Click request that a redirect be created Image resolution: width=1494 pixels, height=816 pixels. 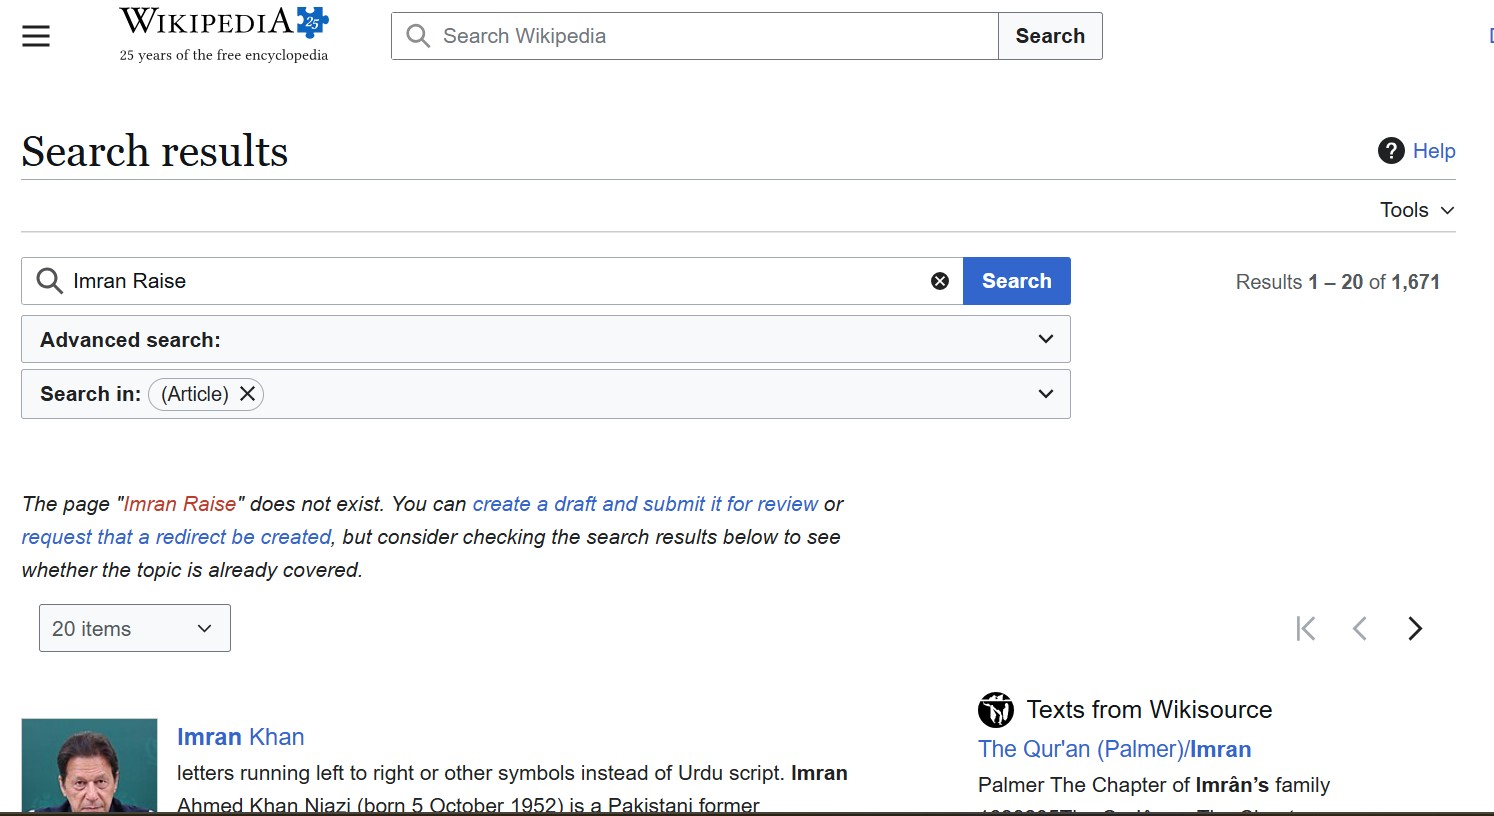(x=176, y=537)
